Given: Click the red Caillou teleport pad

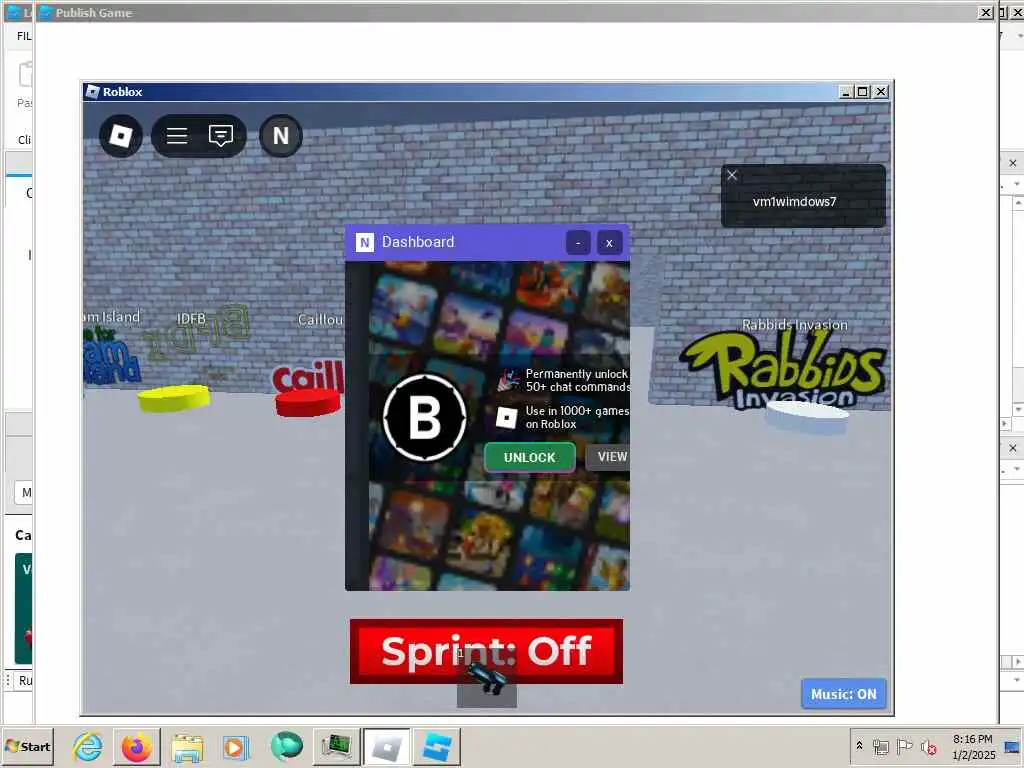Looking at the screenshot, I should tap(308, 404).
